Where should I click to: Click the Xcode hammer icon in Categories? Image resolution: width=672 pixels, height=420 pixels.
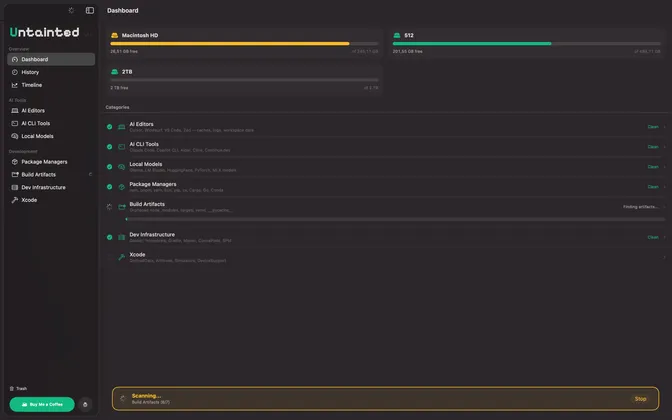[x=122, y=257]
